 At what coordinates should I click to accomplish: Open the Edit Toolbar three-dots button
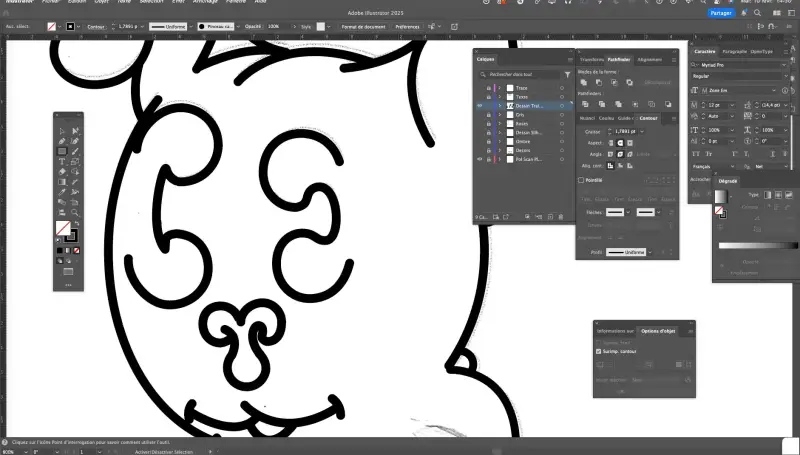coord(68,285)
